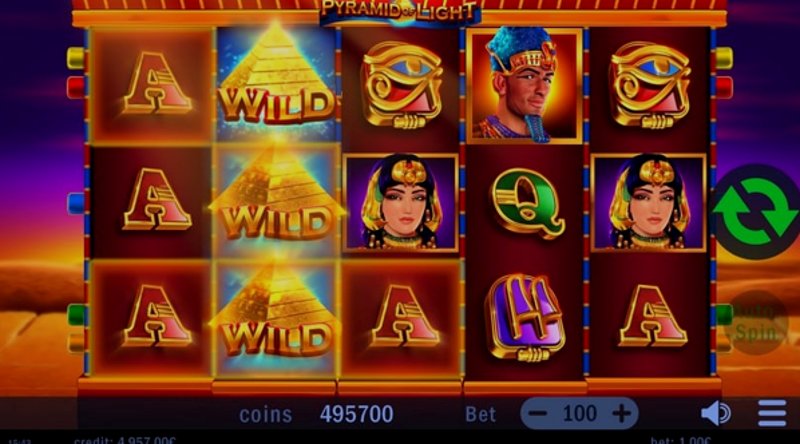Click the blue payline marker on left
Image resolution: width=800 pixels, height=444 pixels.
point(76,203)
